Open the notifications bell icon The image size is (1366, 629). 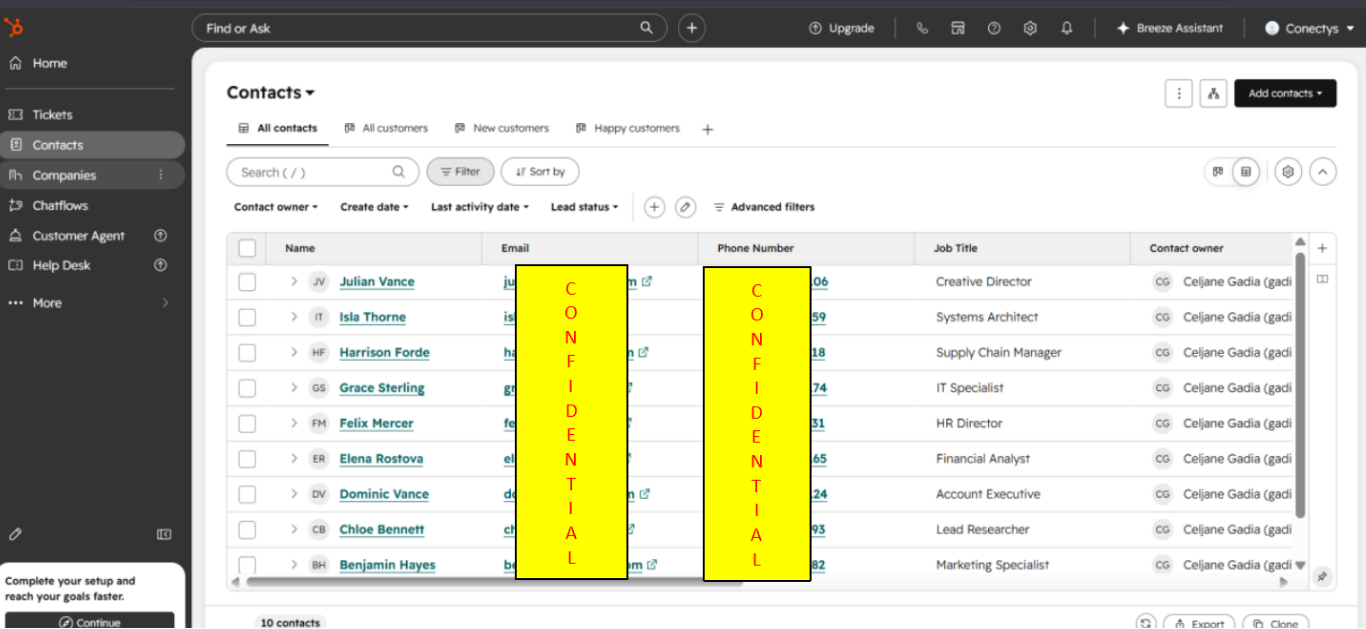tap(1067, 28)
